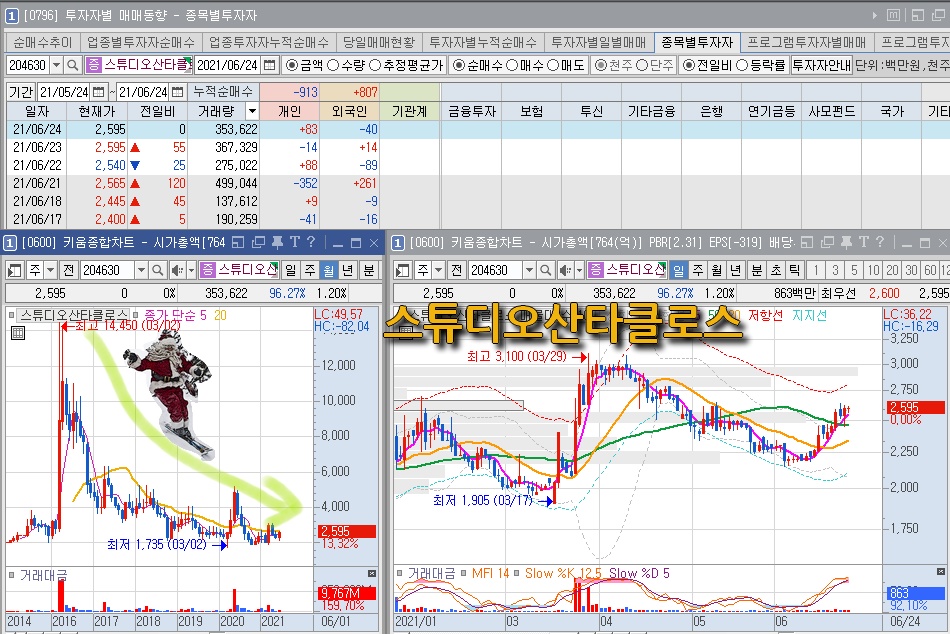Select the 매수 radio button
950x634 pixels.
(512, 65)
